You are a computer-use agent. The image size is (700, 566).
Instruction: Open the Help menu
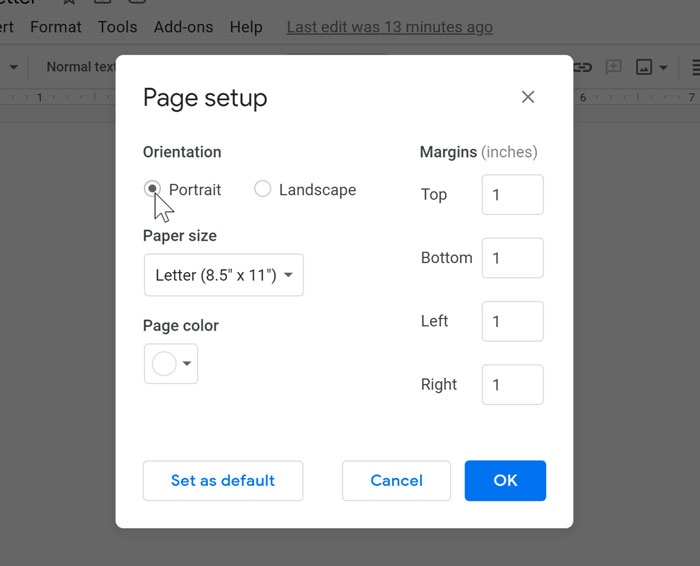coord(246,27)
